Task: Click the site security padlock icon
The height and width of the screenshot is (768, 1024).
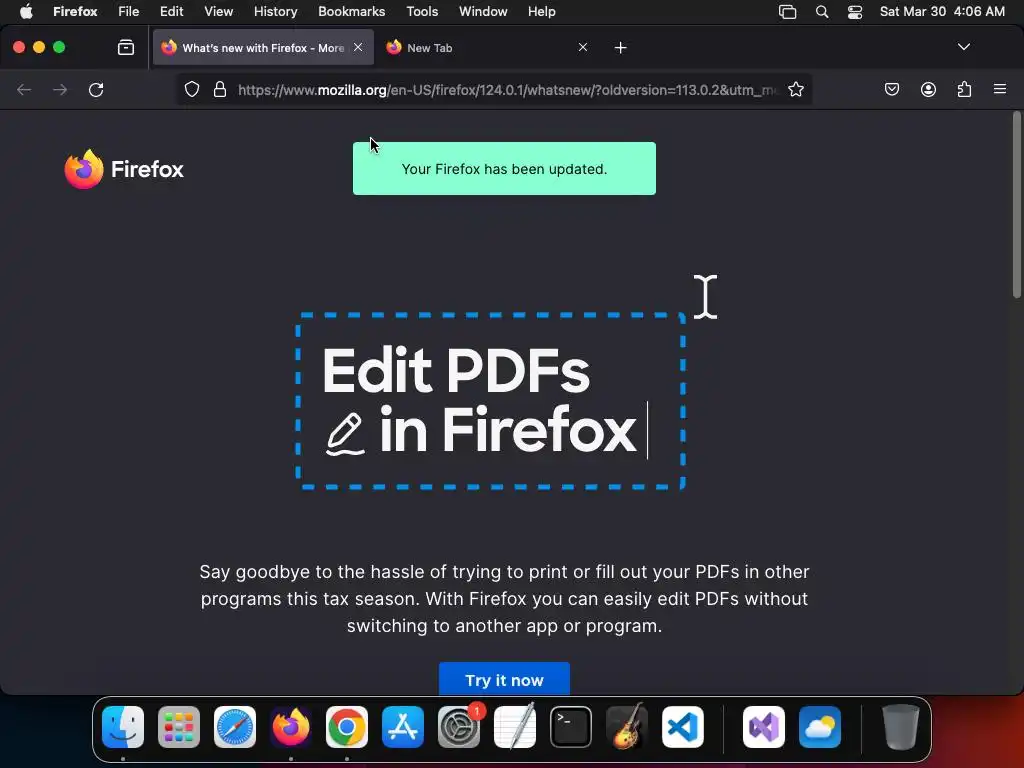Action: click(220, 89)
